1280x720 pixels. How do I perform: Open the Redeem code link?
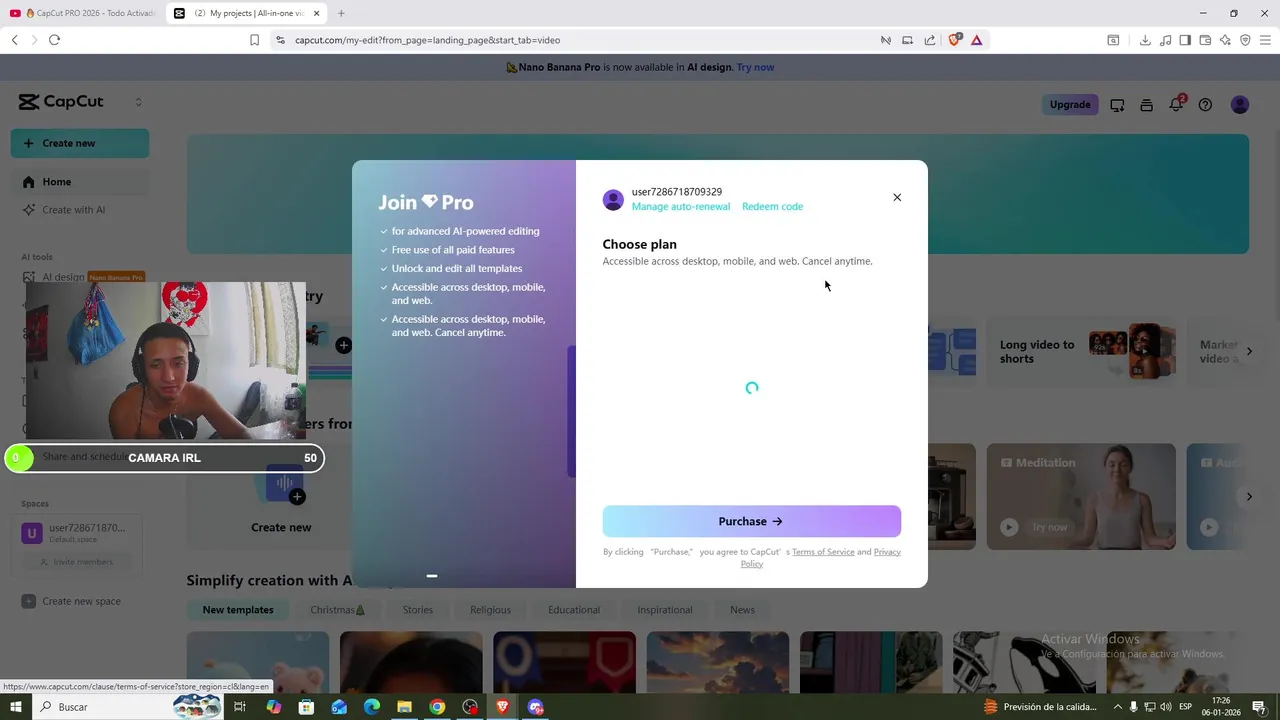(772, 206)
